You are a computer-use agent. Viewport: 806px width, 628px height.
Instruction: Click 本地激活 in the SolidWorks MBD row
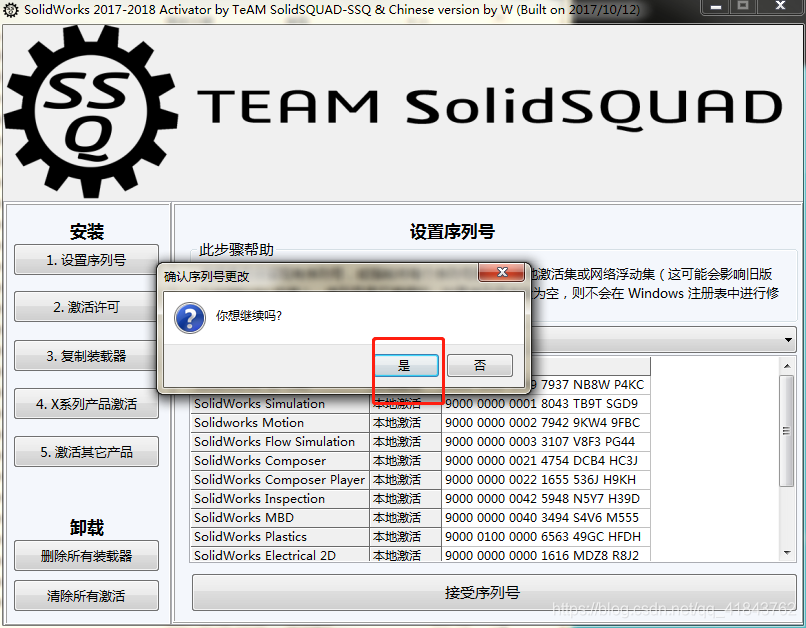coord(406,518)
